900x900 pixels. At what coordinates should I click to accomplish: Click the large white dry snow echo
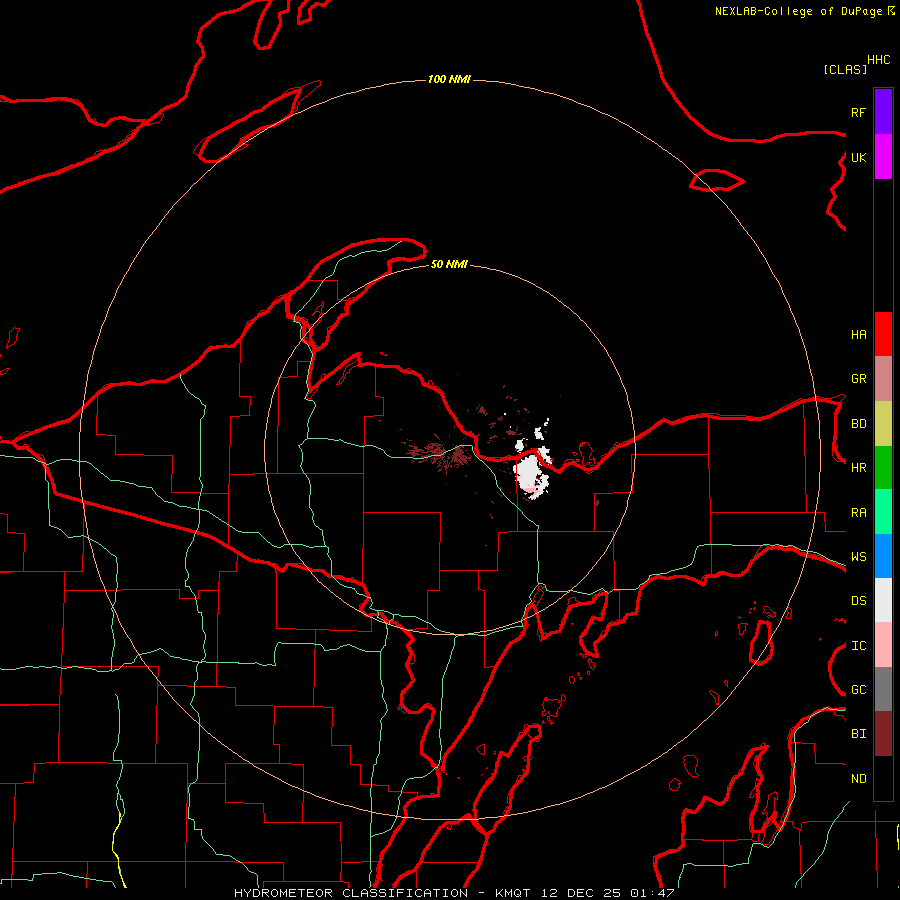click(x=531, y=474)
